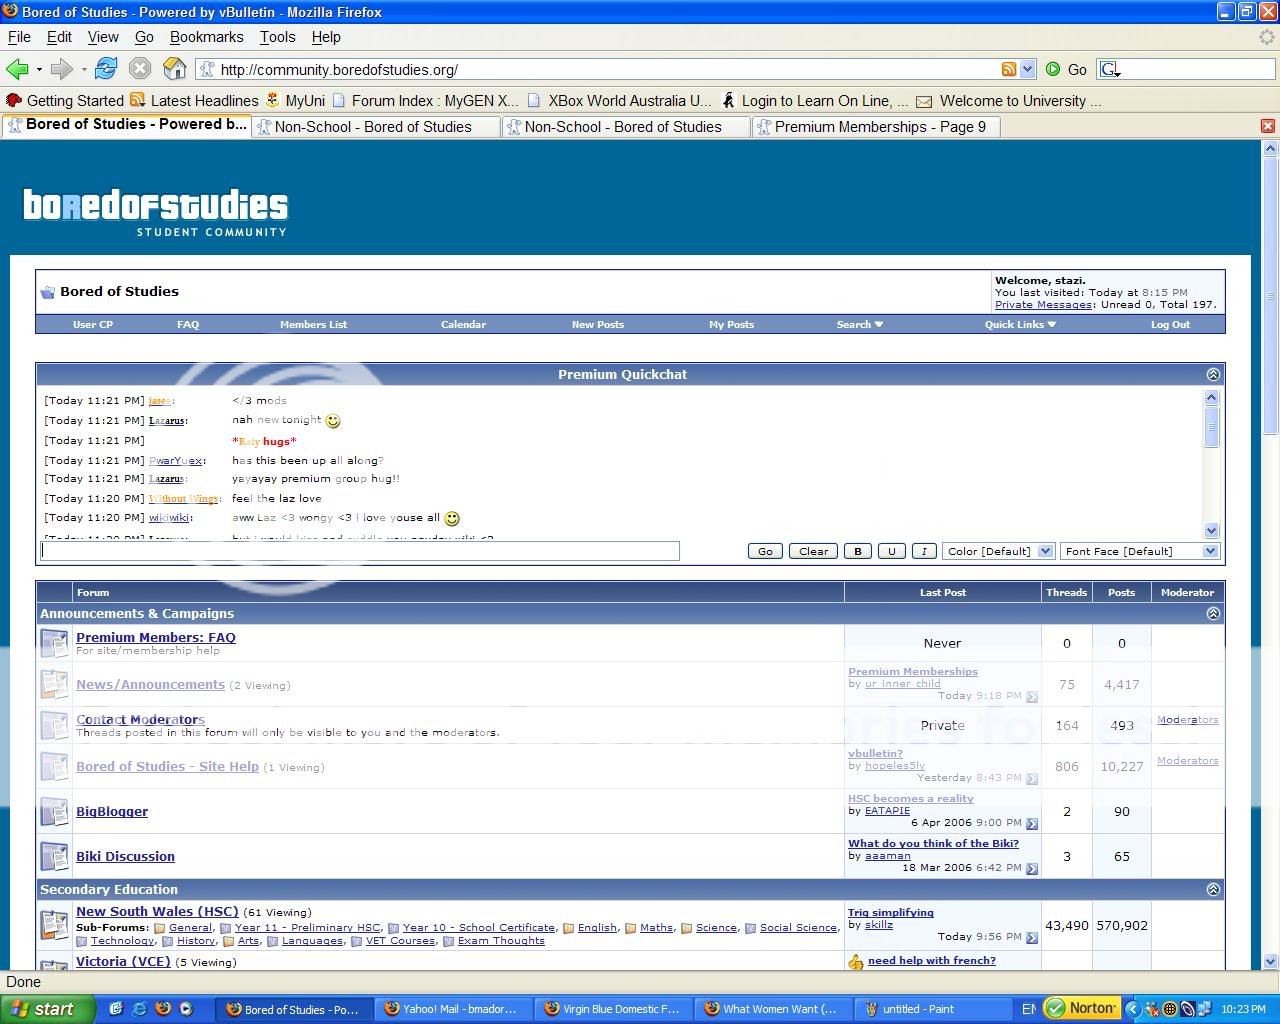Open Getting Started bookmark

(x=65, y=101)
